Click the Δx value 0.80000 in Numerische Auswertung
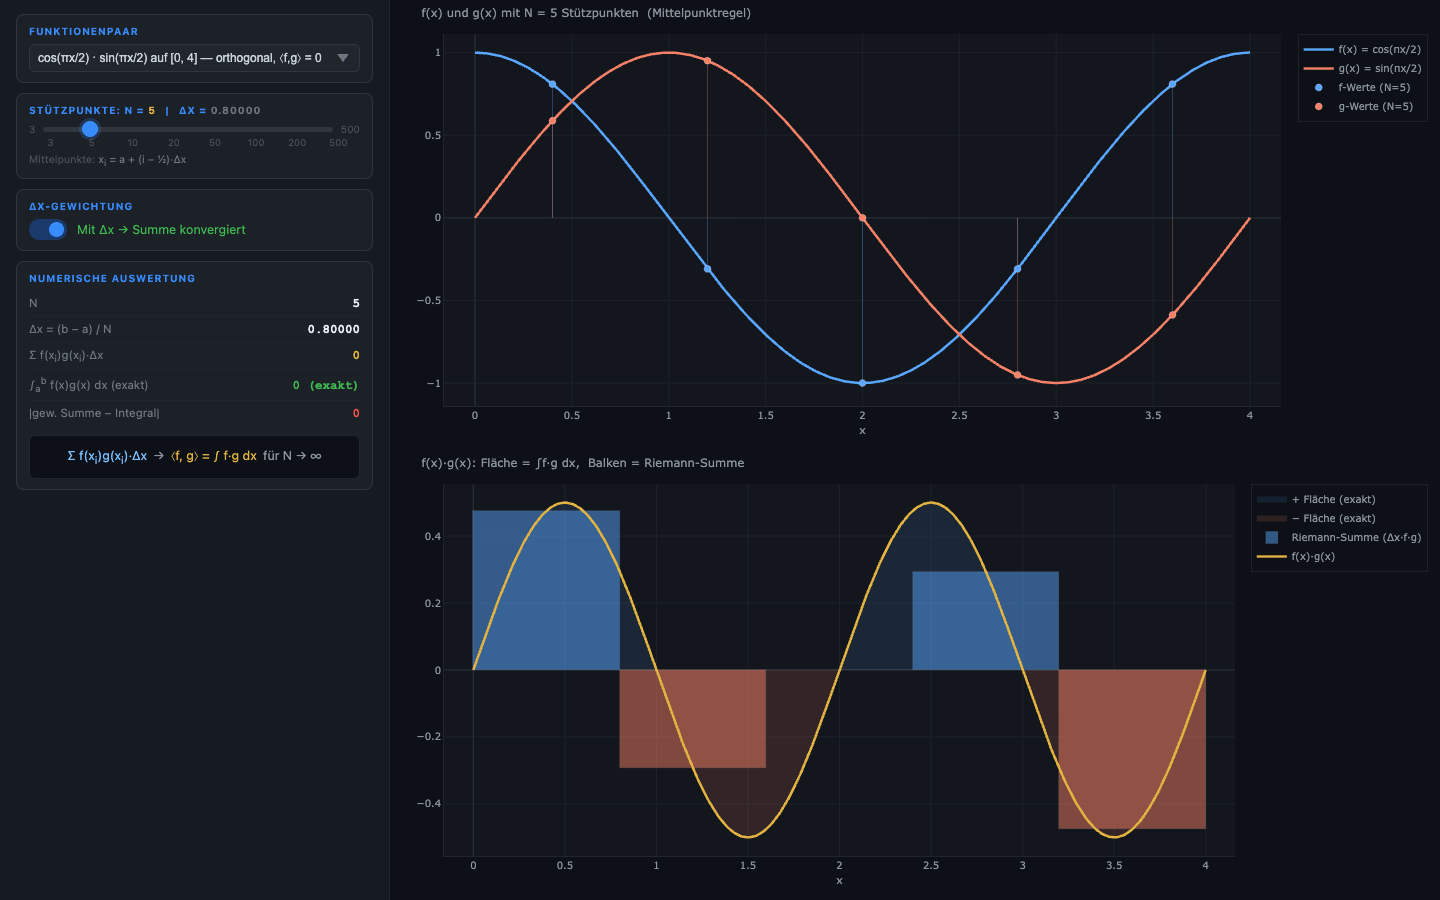Viewport: 1440px width, 900px height. click(x=334, y=329)
